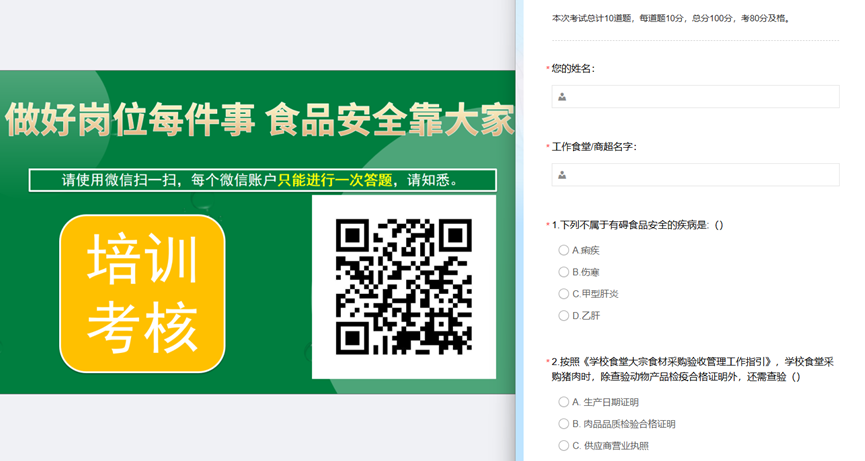Select C.甲型肝炎 radio option
865x461 pixels.
pos(564,294)
